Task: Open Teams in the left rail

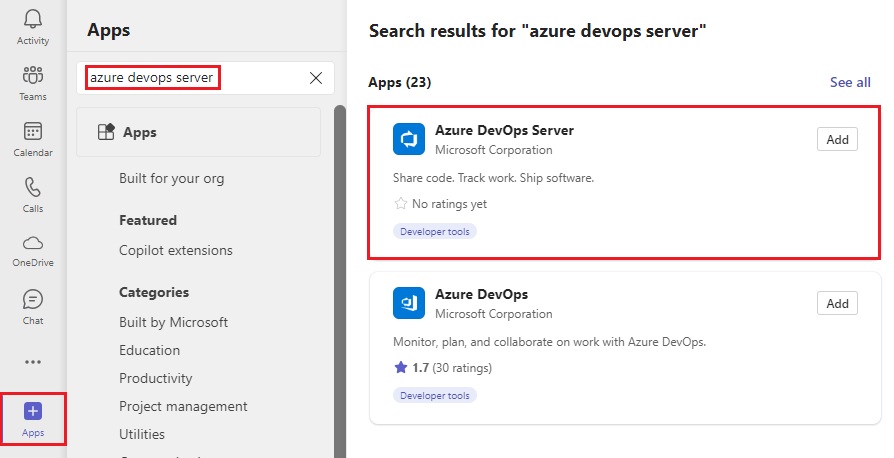Action: 33,76
